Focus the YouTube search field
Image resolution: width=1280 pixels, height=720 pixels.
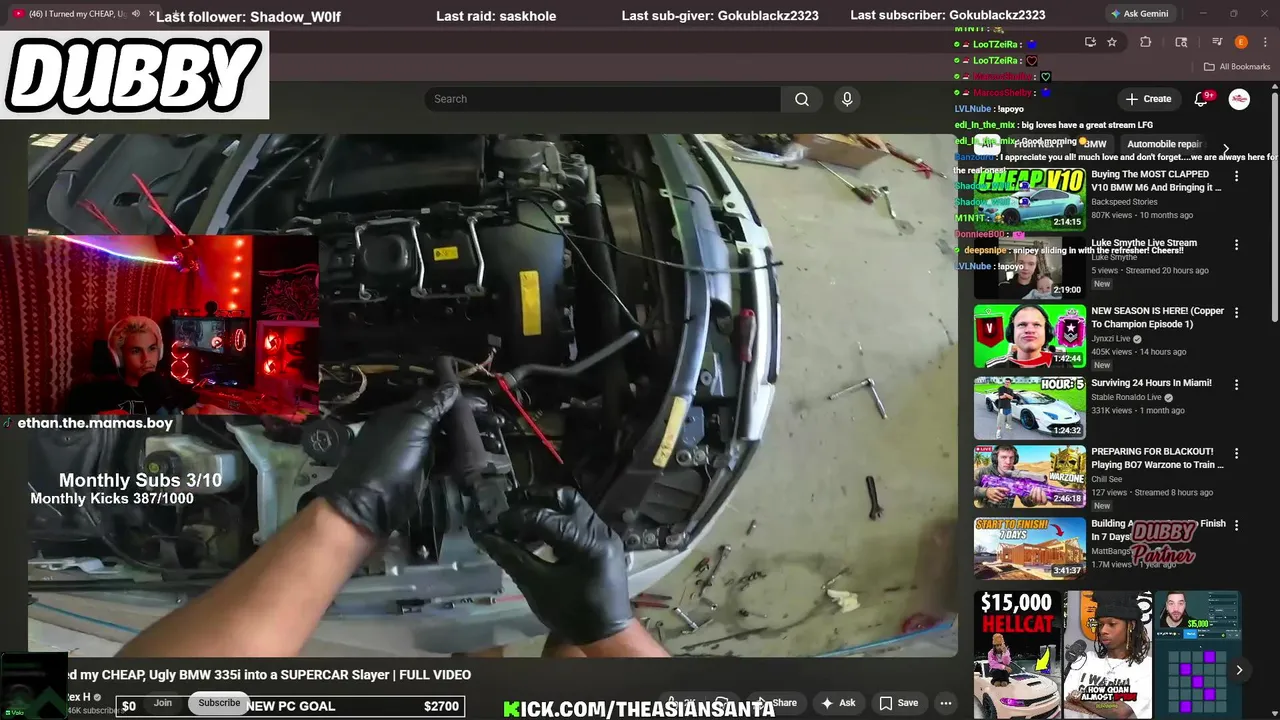click(x=603, y=99)
